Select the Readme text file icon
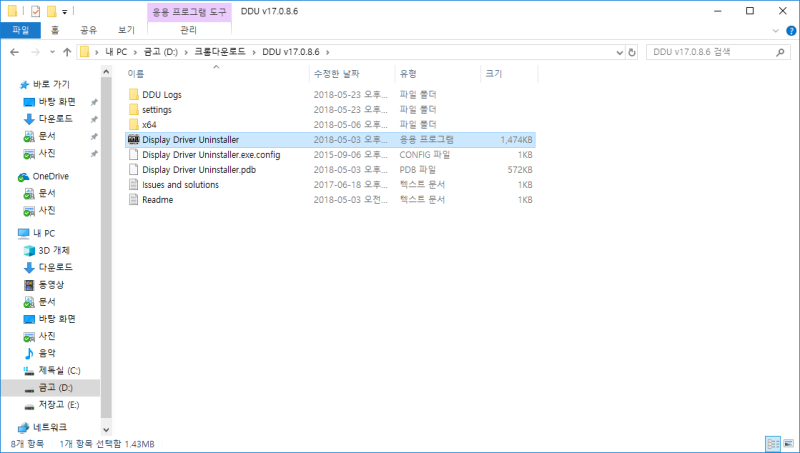The width and height of the screenshot is (800, 453). tap(134, 199)
